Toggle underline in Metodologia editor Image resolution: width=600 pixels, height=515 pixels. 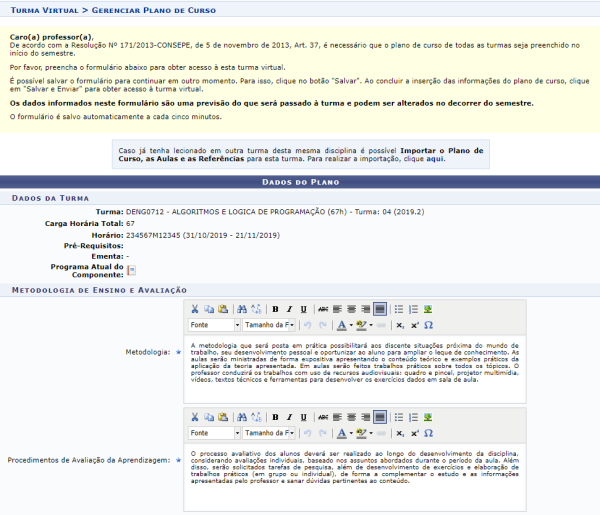302,309
